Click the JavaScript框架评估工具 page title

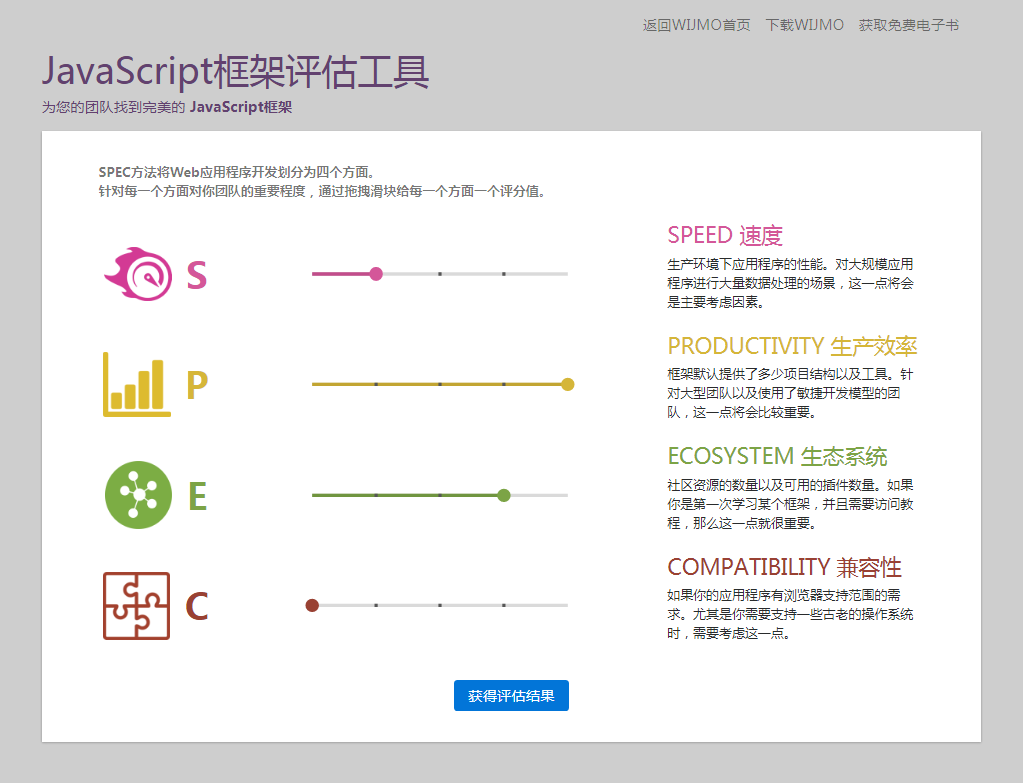pos(236,71)
